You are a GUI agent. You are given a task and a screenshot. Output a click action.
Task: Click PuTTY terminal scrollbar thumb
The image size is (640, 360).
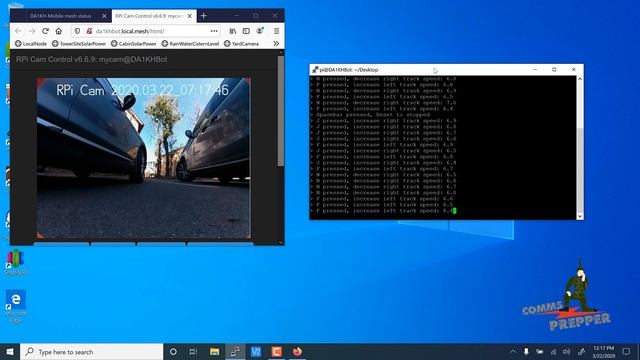tap(580, 169)
